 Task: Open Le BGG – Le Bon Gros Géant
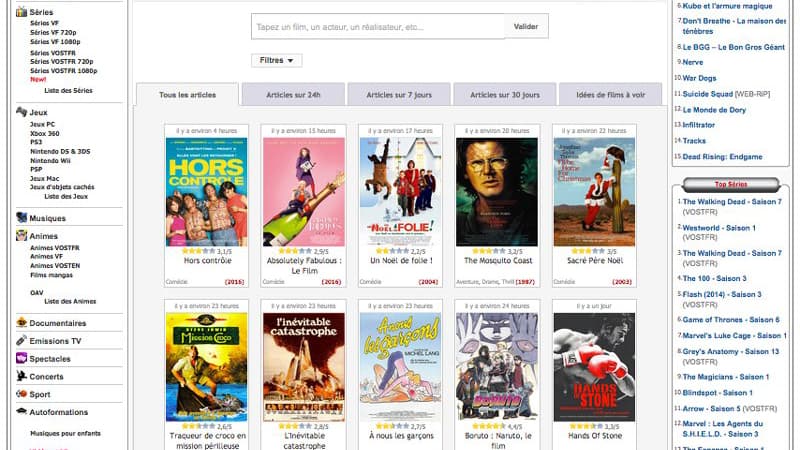pyautogui.click(x=734, y=47)
